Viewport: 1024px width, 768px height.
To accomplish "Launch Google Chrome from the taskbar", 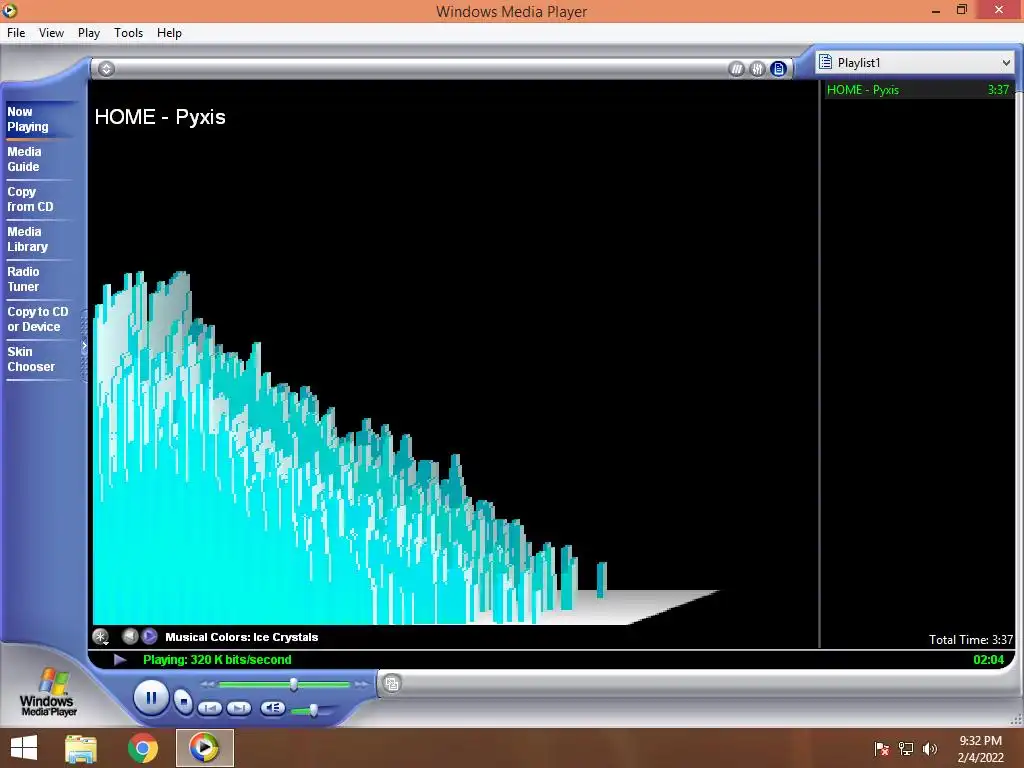I will [142, 748].
